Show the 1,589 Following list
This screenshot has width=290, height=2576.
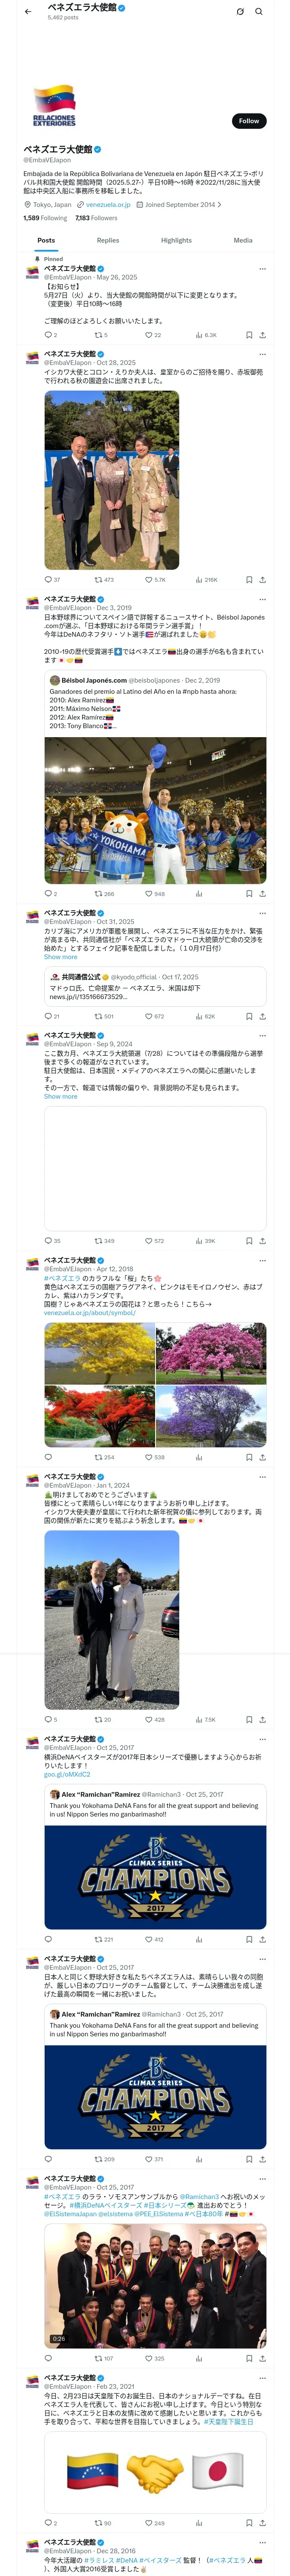(46, 218)
